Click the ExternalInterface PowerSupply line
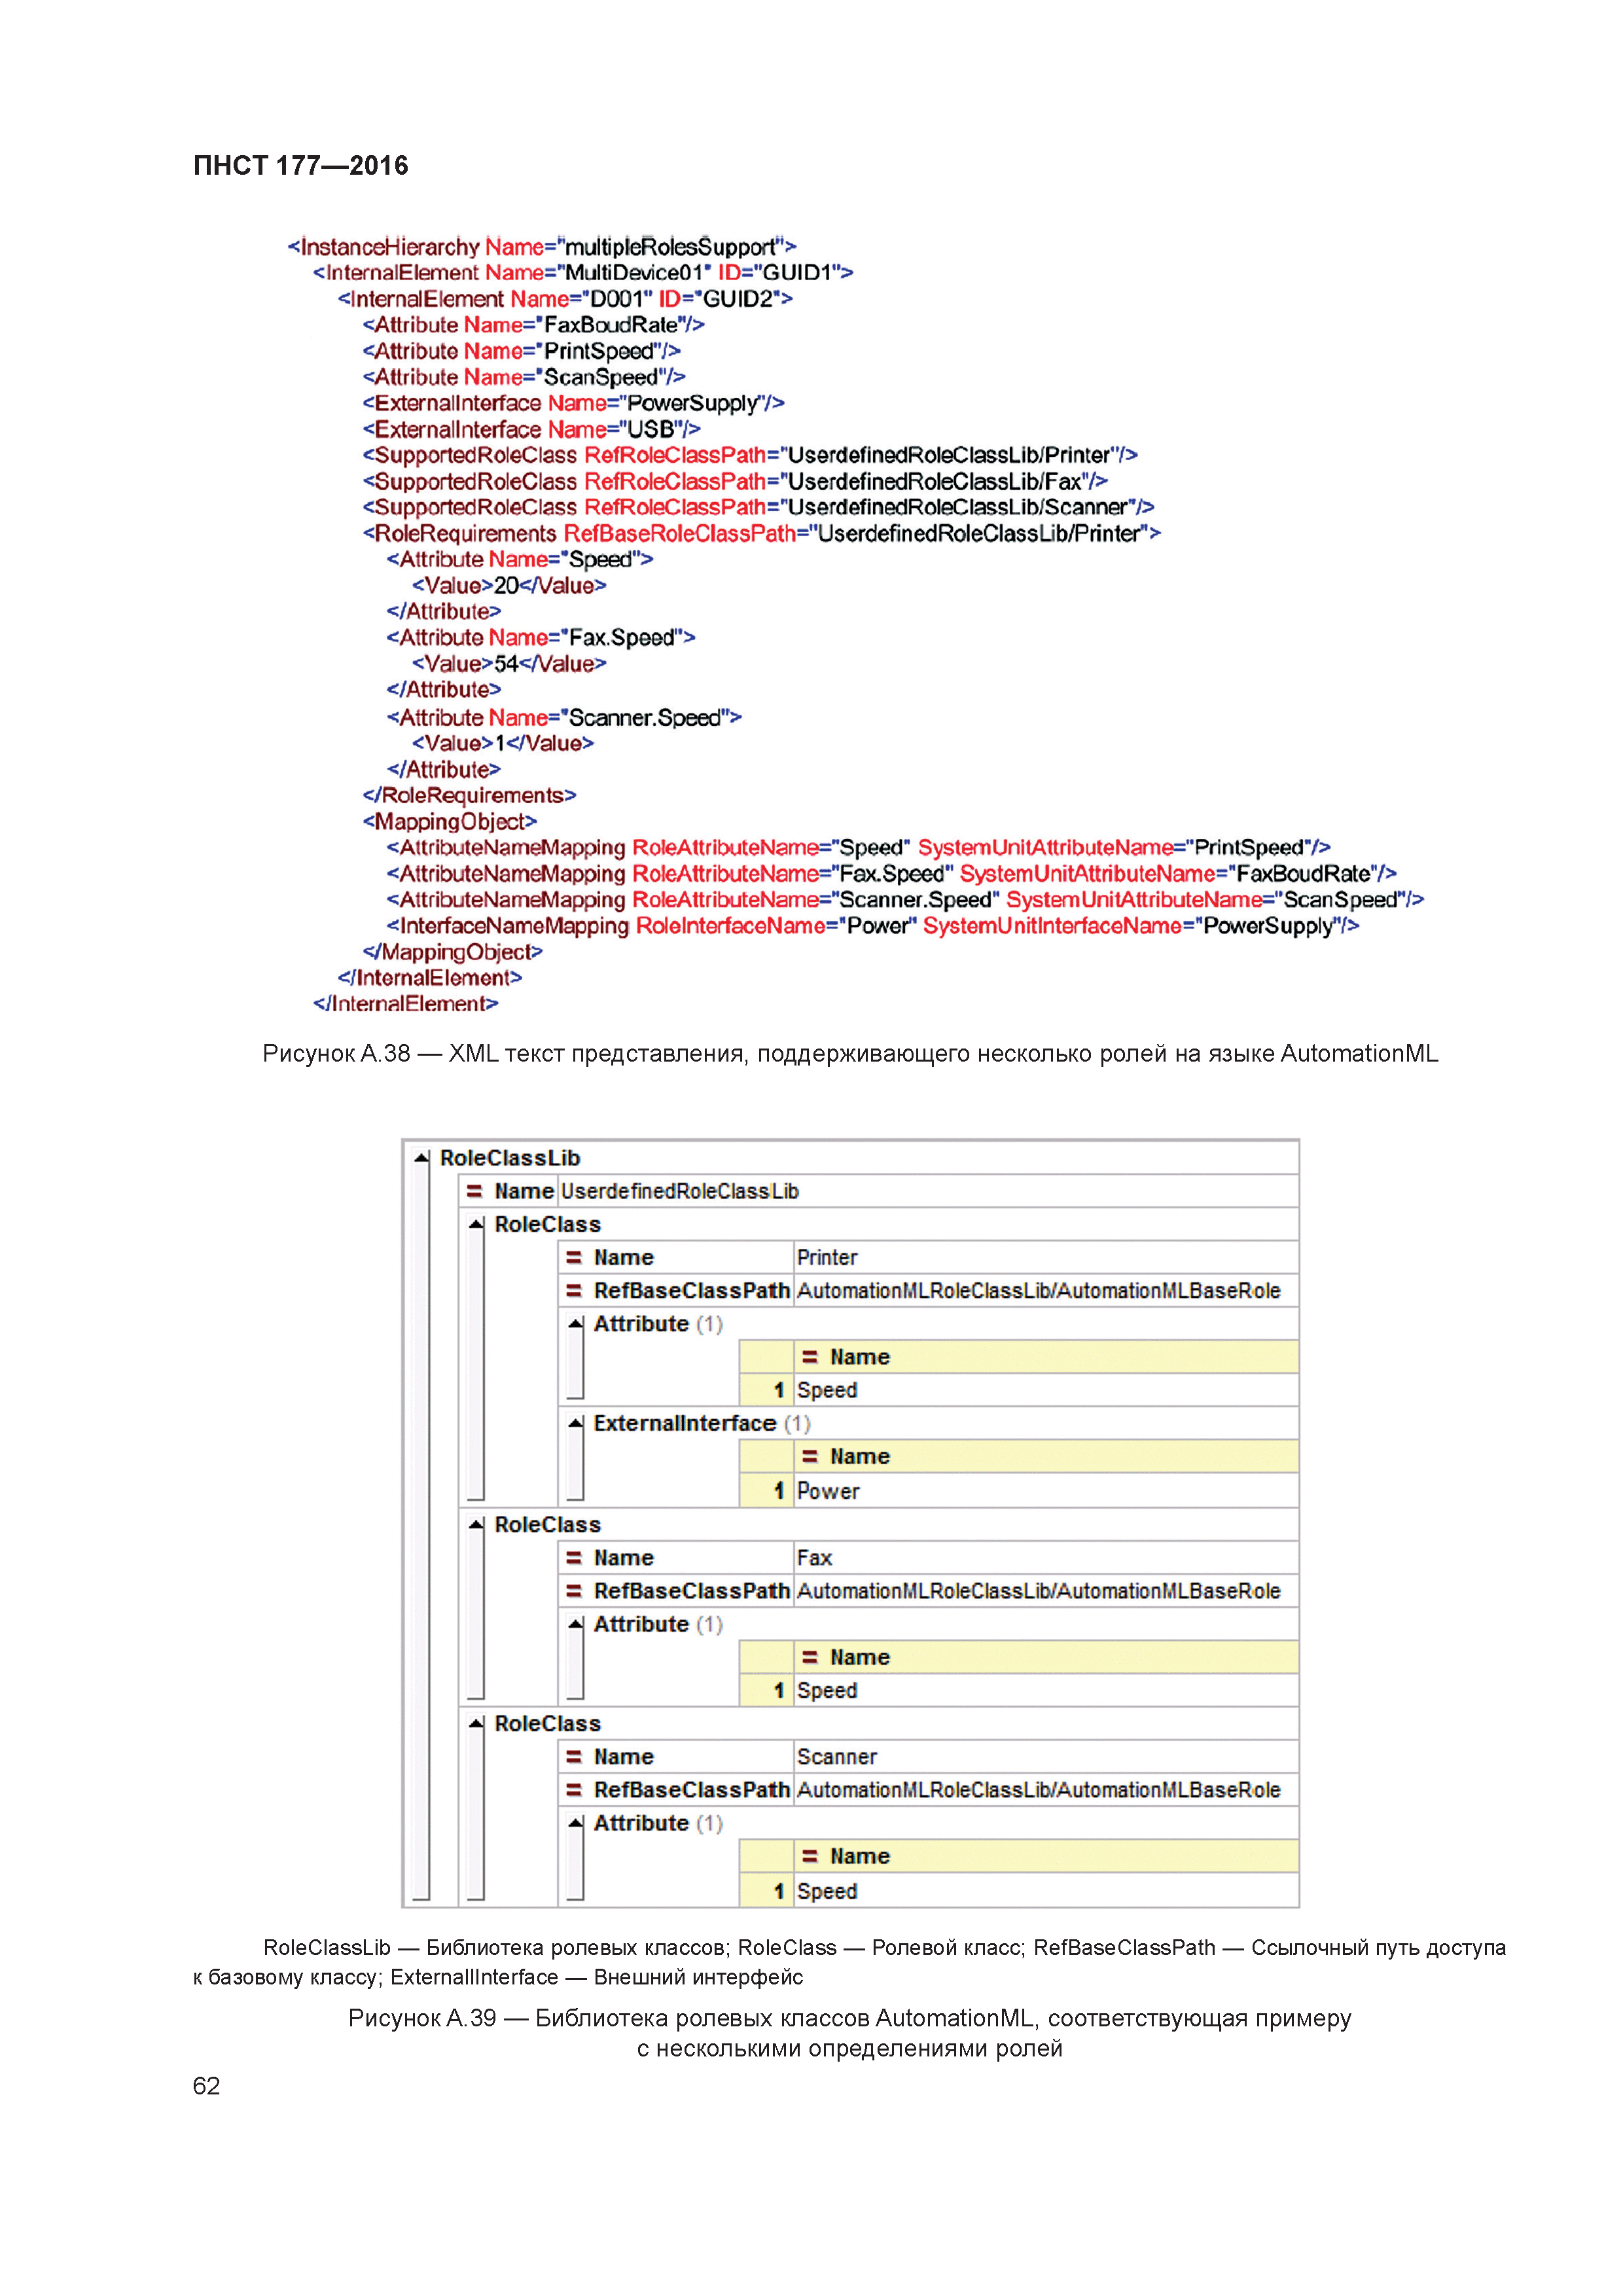Screen dimensions: 1623x2296 pyautogui.click(x=573, y=403)
